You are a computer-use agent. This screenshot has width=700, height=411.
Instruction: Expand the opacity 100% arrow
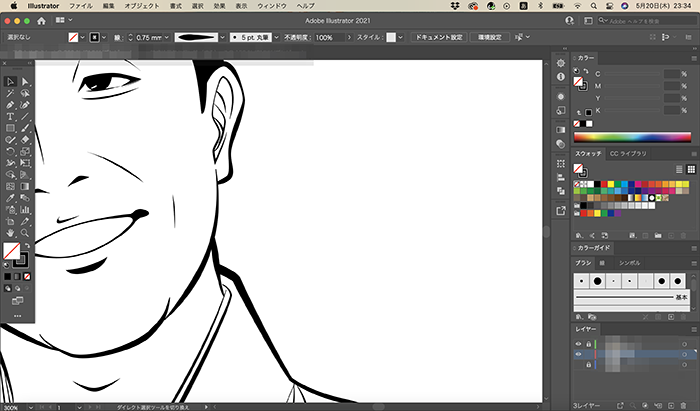[349, 37]
